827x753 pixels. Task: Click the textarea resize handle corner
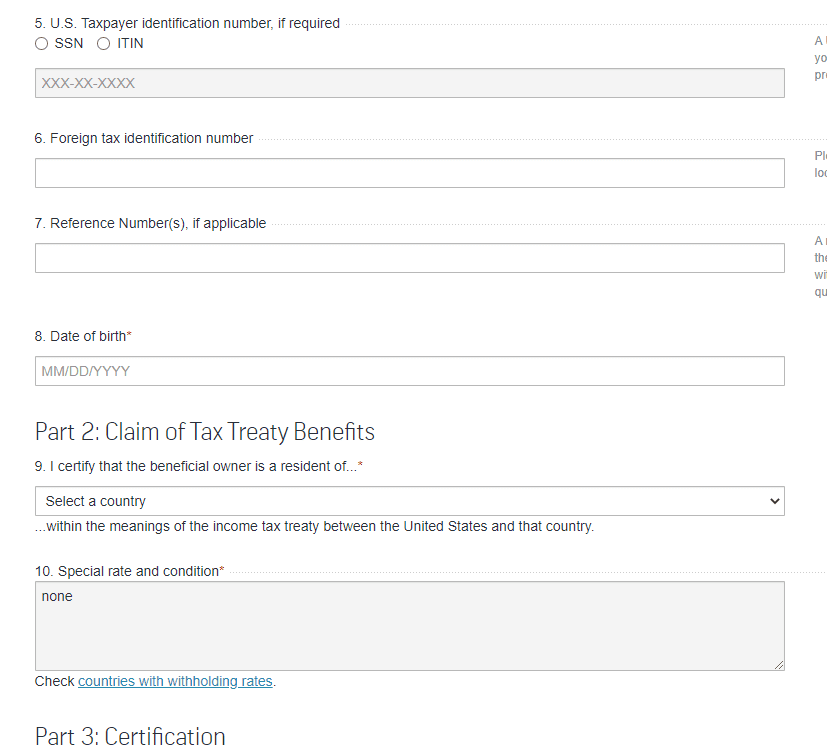[x=778, y=664]
